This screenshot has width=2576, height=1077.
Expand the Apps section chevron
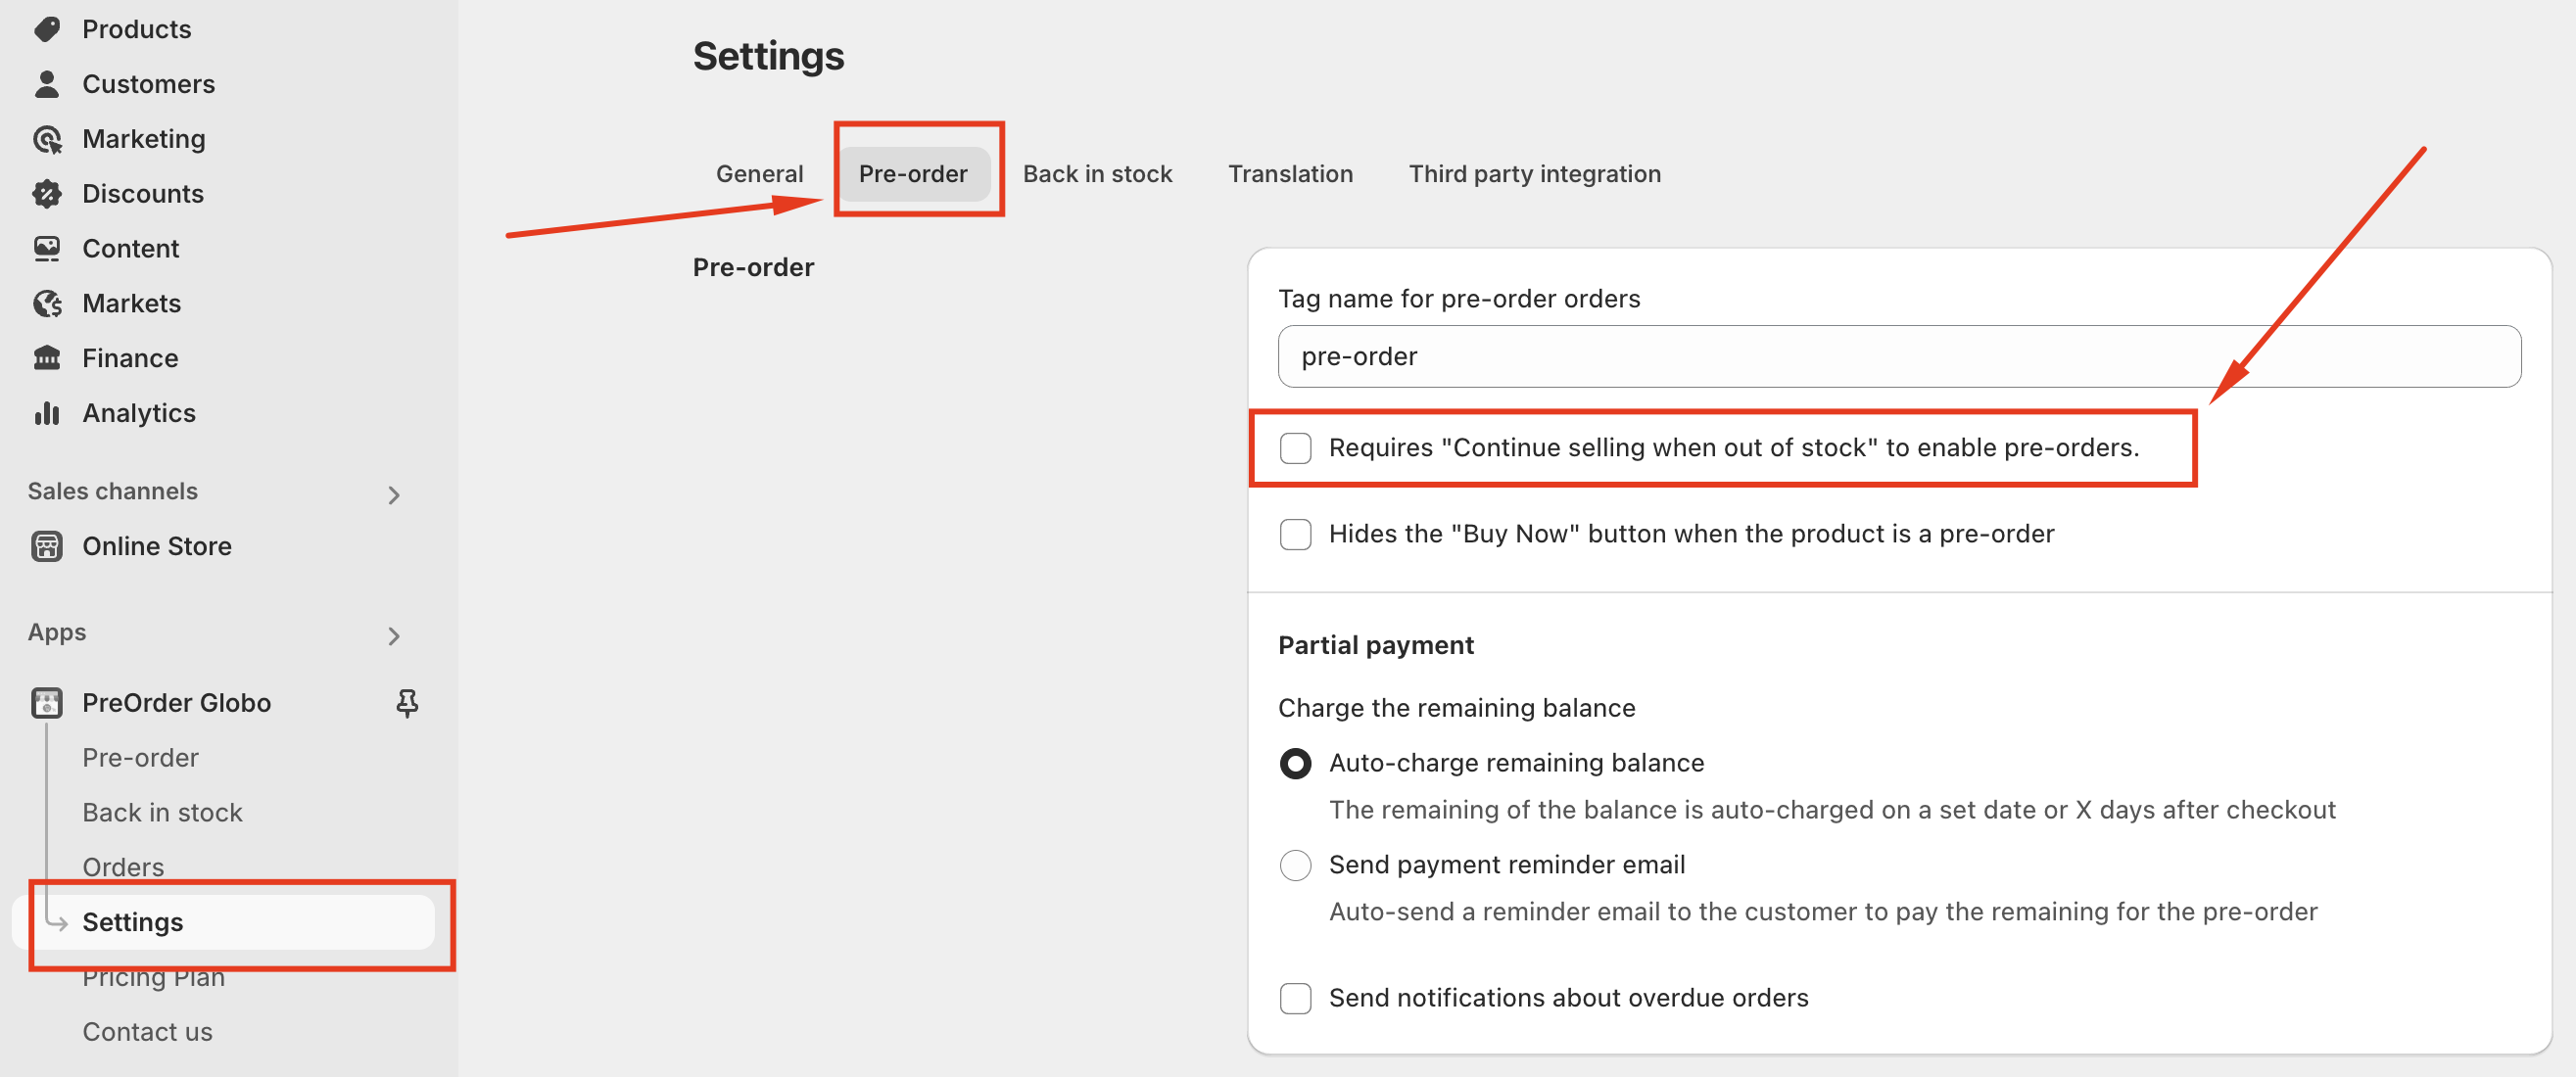point(394,635)
